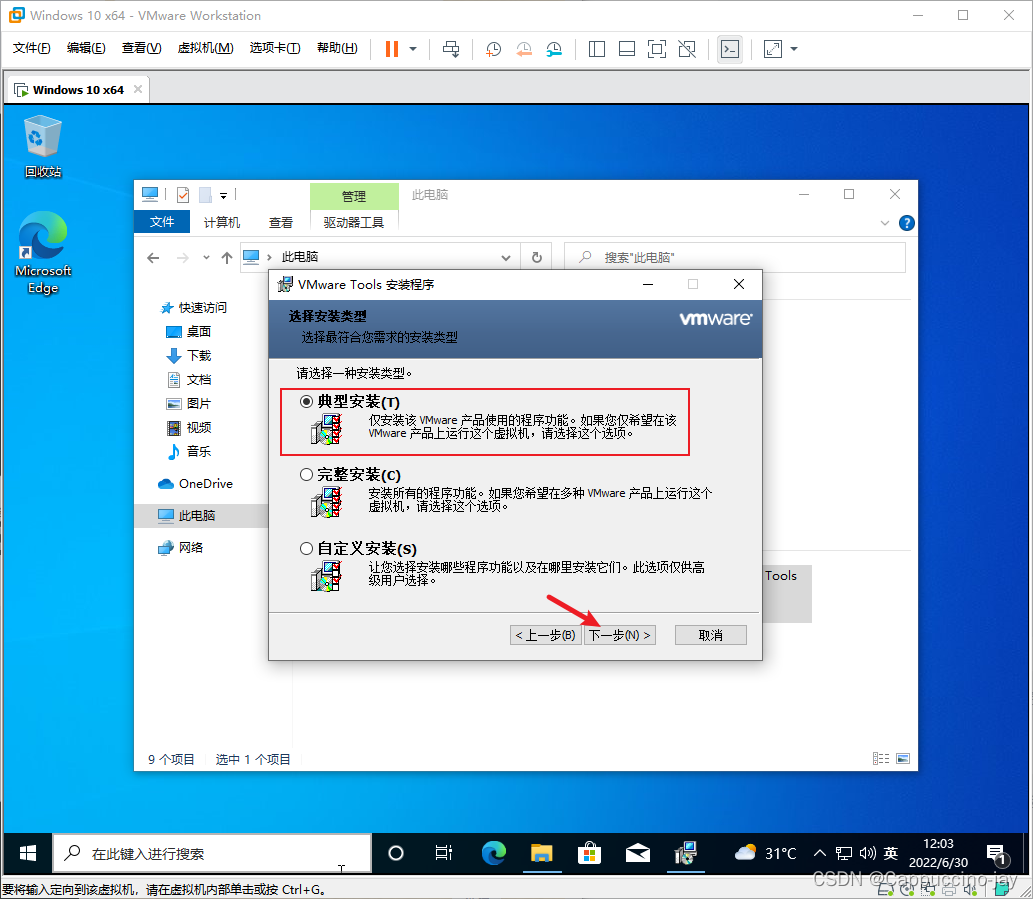Click the 下一步 button in installer
Image resolution: width=1033 pixels, height=899 pixels.
pos(619,634)
